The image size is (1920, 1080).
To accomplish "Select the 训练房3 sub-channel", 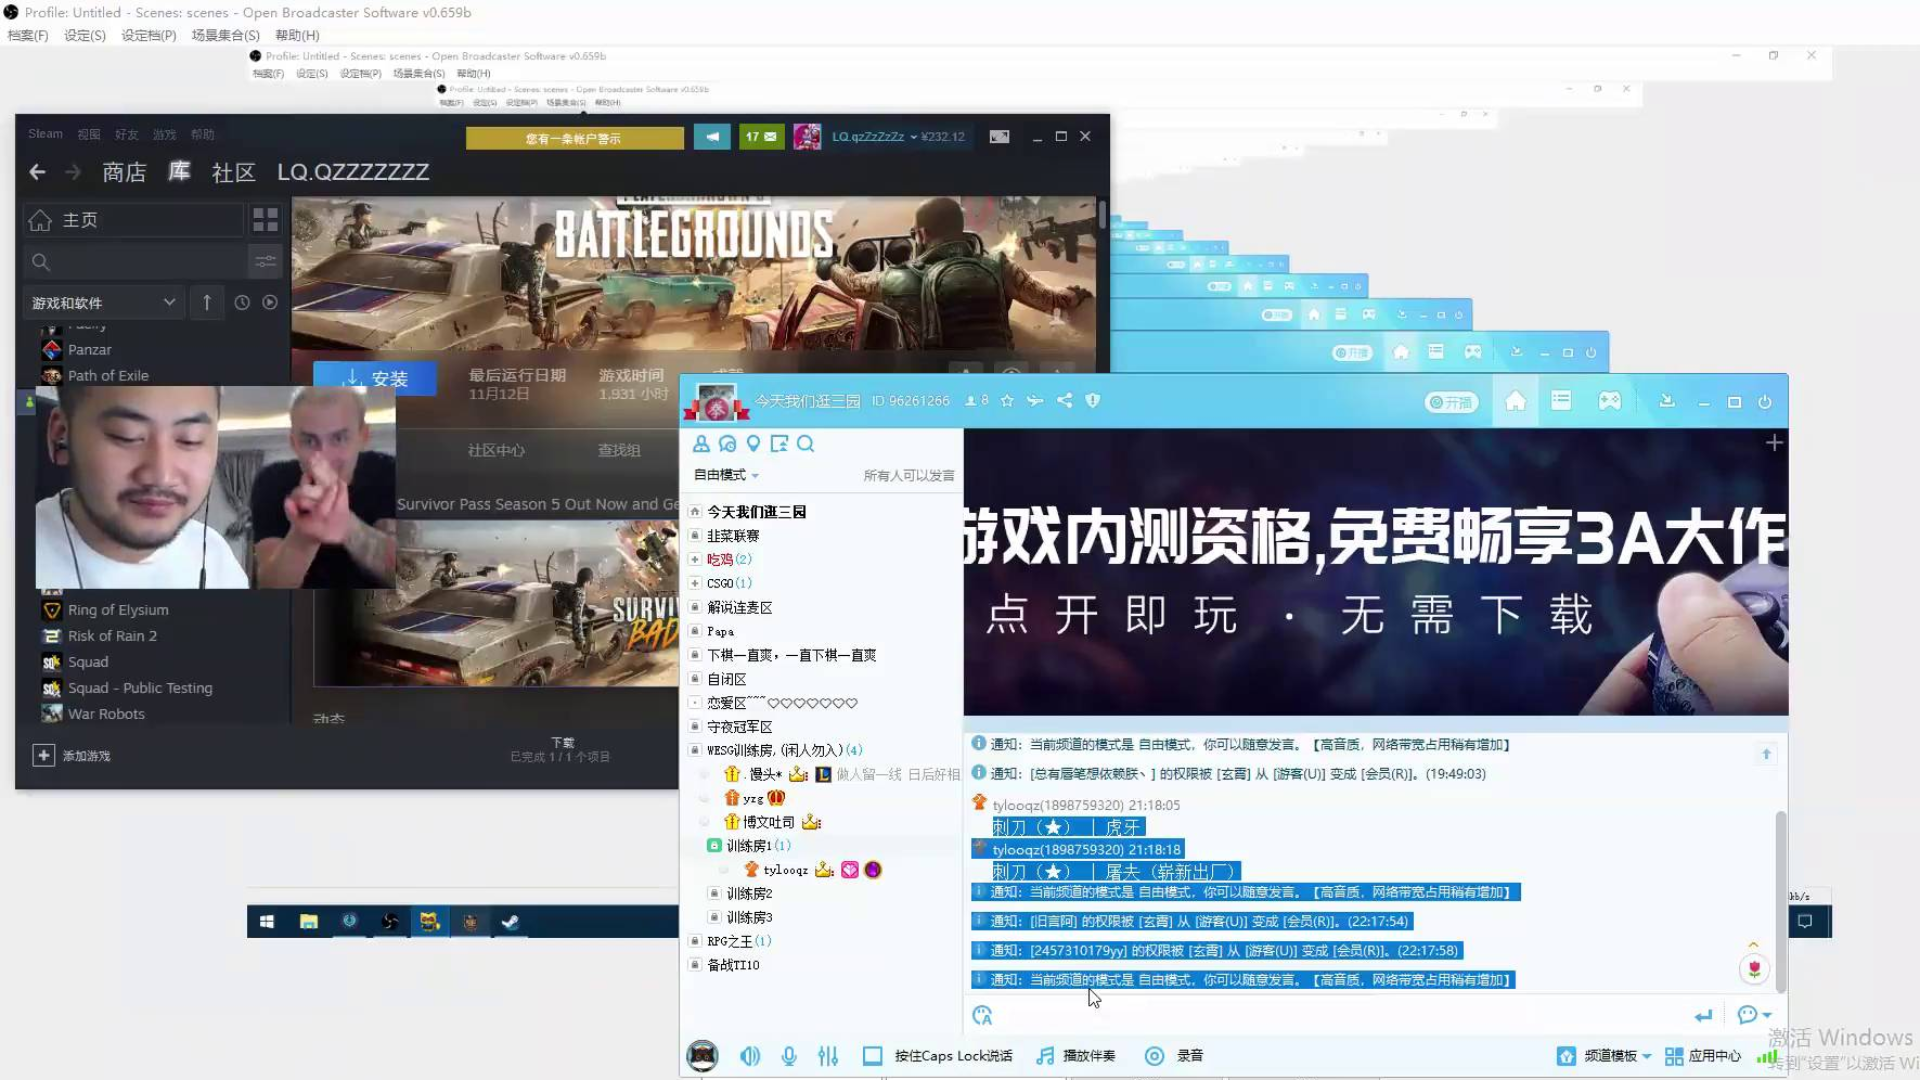I will pos(749,918).
